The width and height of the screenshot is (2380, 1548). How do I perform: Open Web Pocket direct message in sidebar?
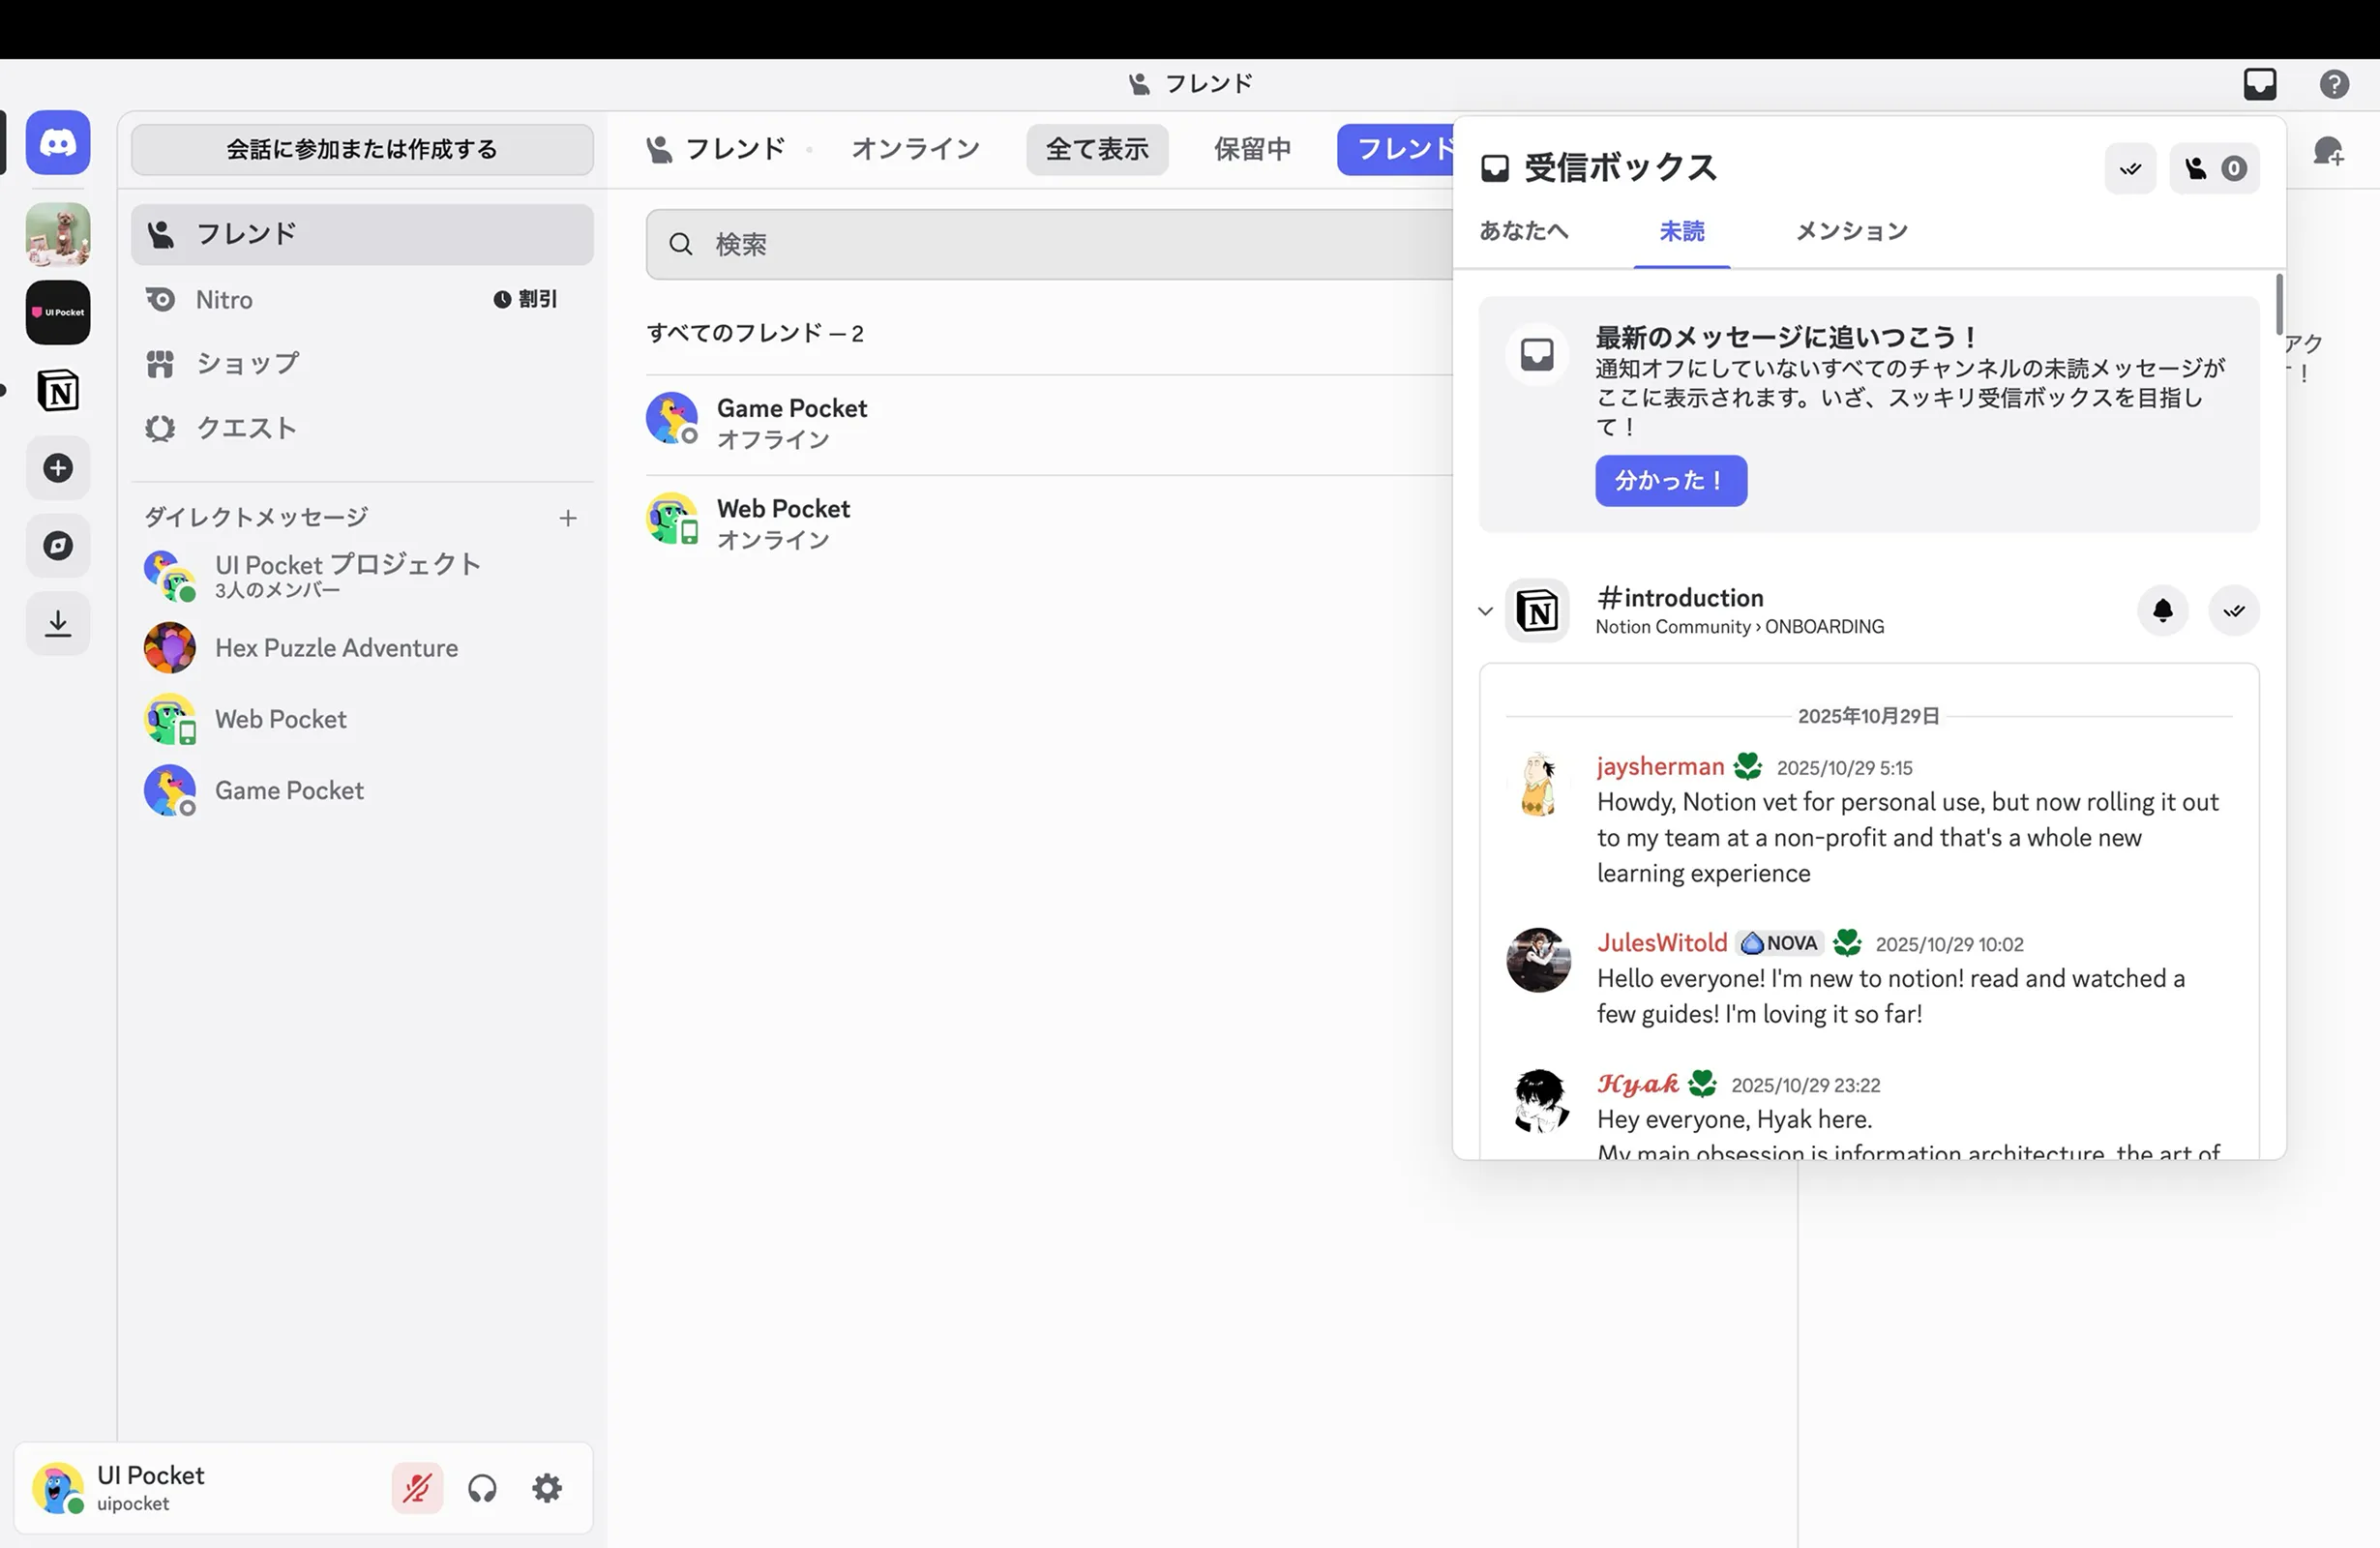tap(362, 719)
